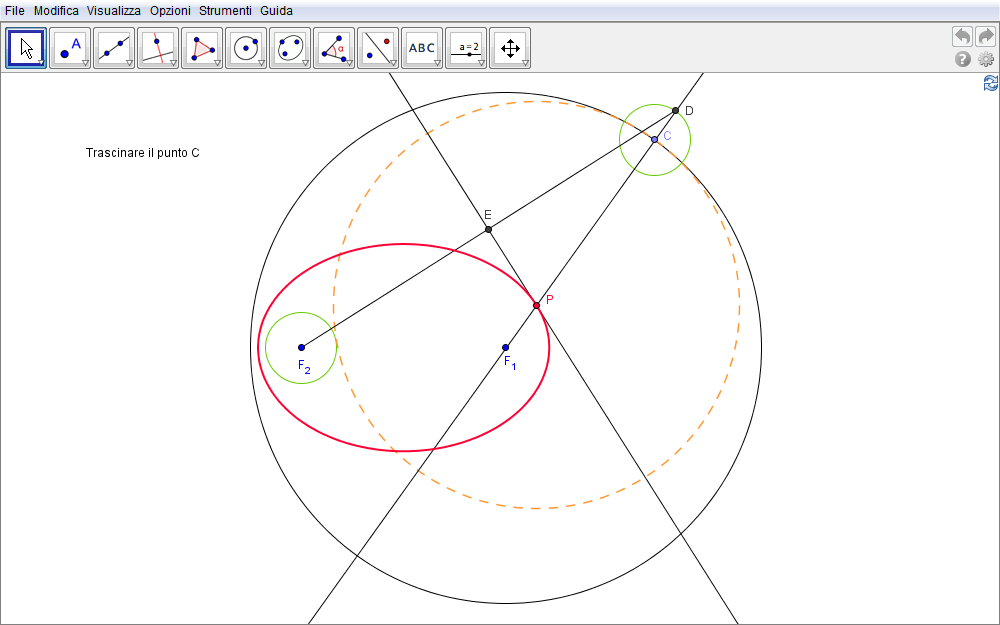Viewport: 1000px width, 625px height.
Task: Expand the Move Graphics View tool dropdown arrow
Action: click(525, 63)
